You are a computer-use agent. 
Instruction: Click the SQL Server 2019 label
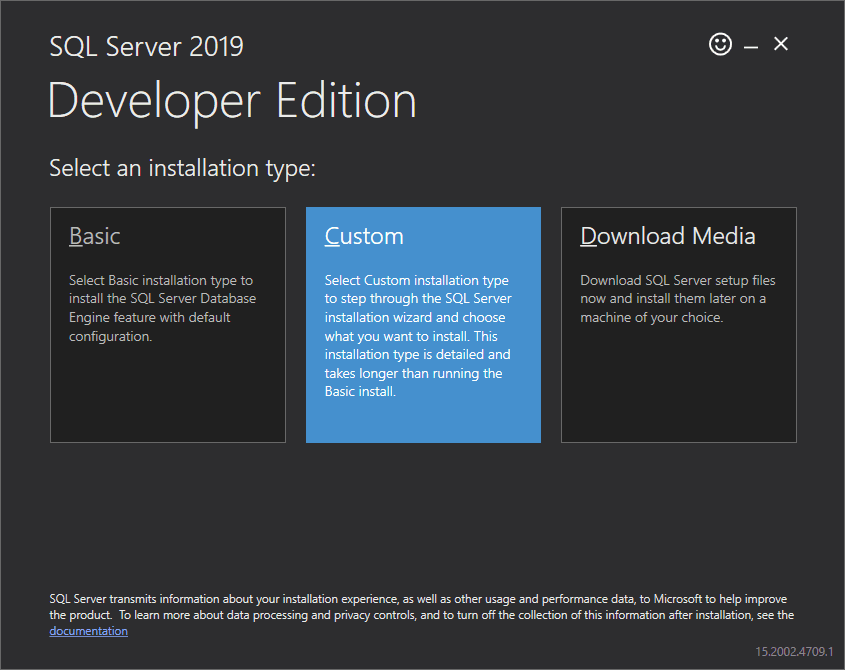pyautogui.click(x=146, y=46)
